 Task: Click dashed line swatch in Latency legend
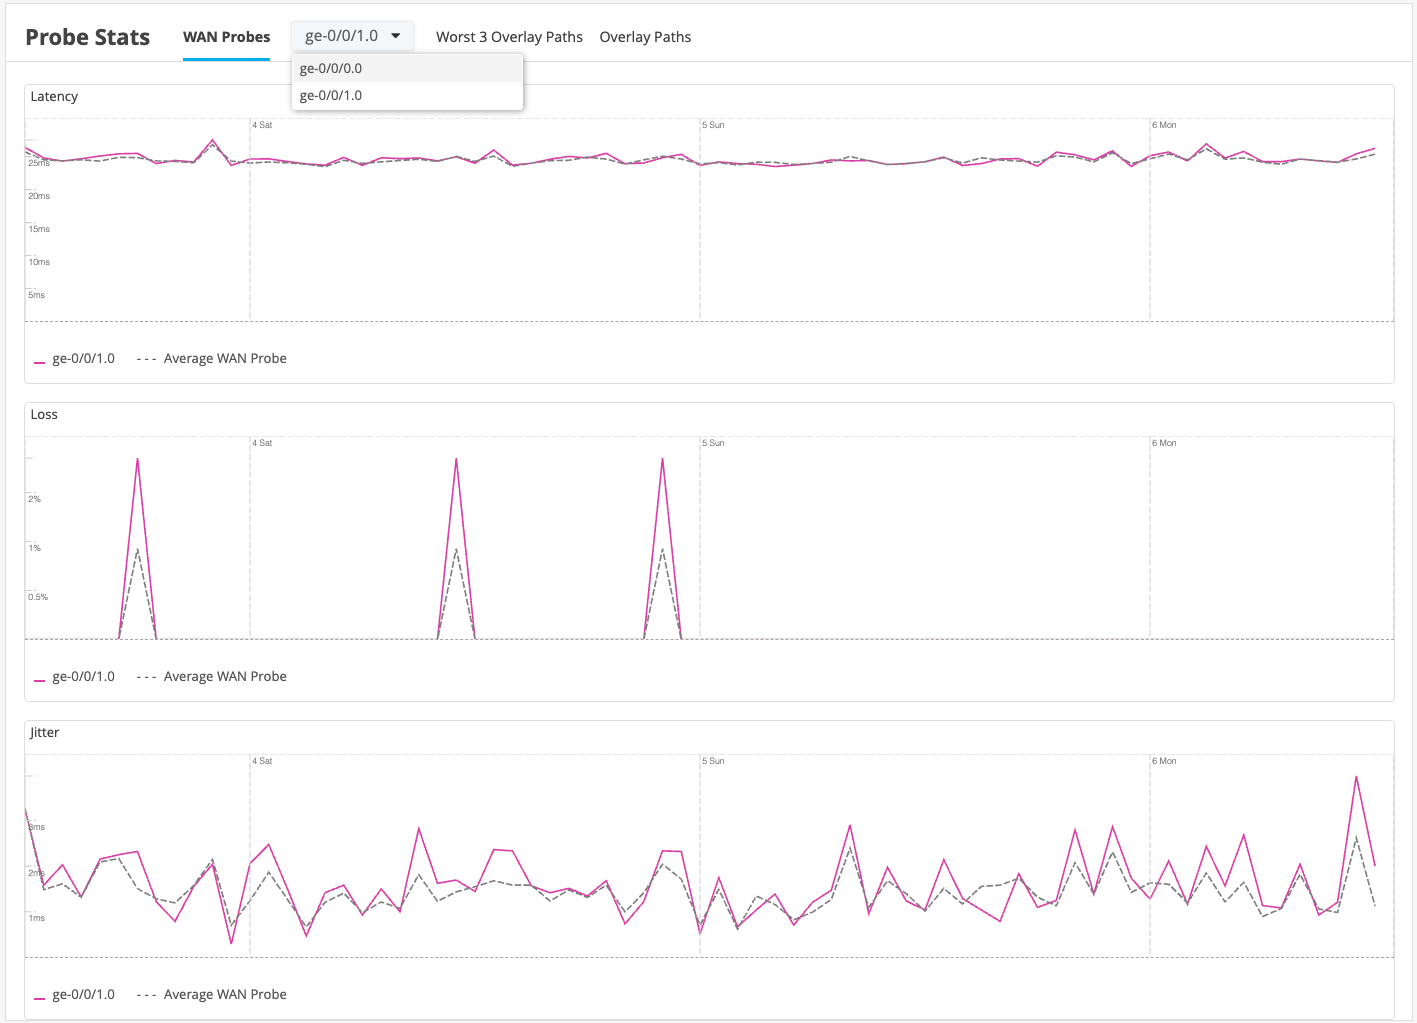[147, 359]
